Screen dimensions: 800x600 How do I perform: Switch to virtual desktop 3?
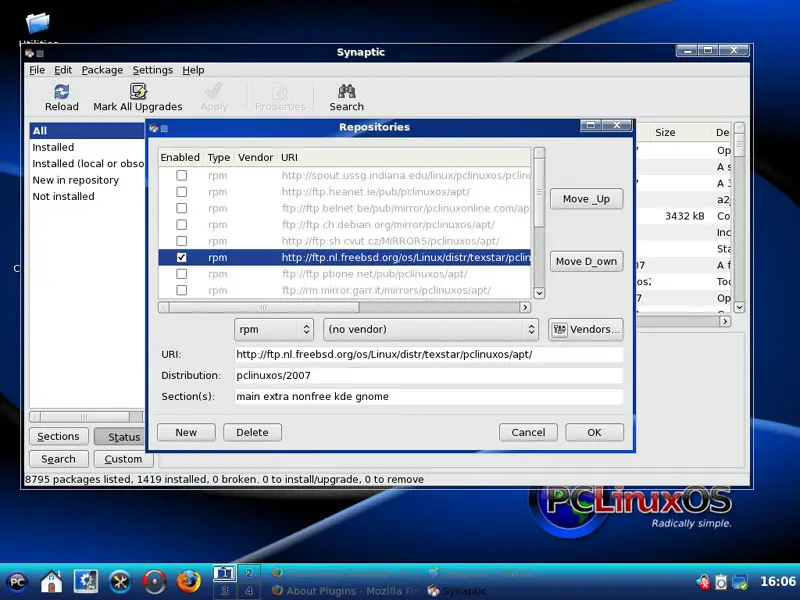click(x=224, y=590)
